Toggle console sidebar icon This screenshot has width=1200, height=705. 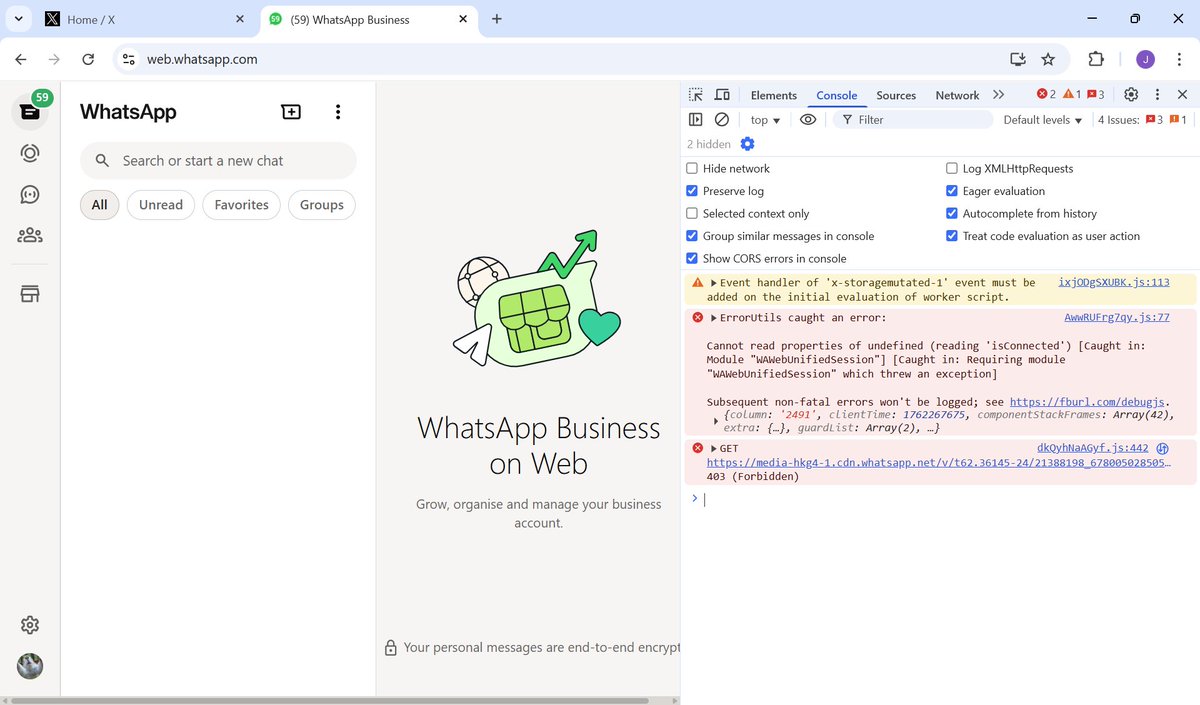696,120
